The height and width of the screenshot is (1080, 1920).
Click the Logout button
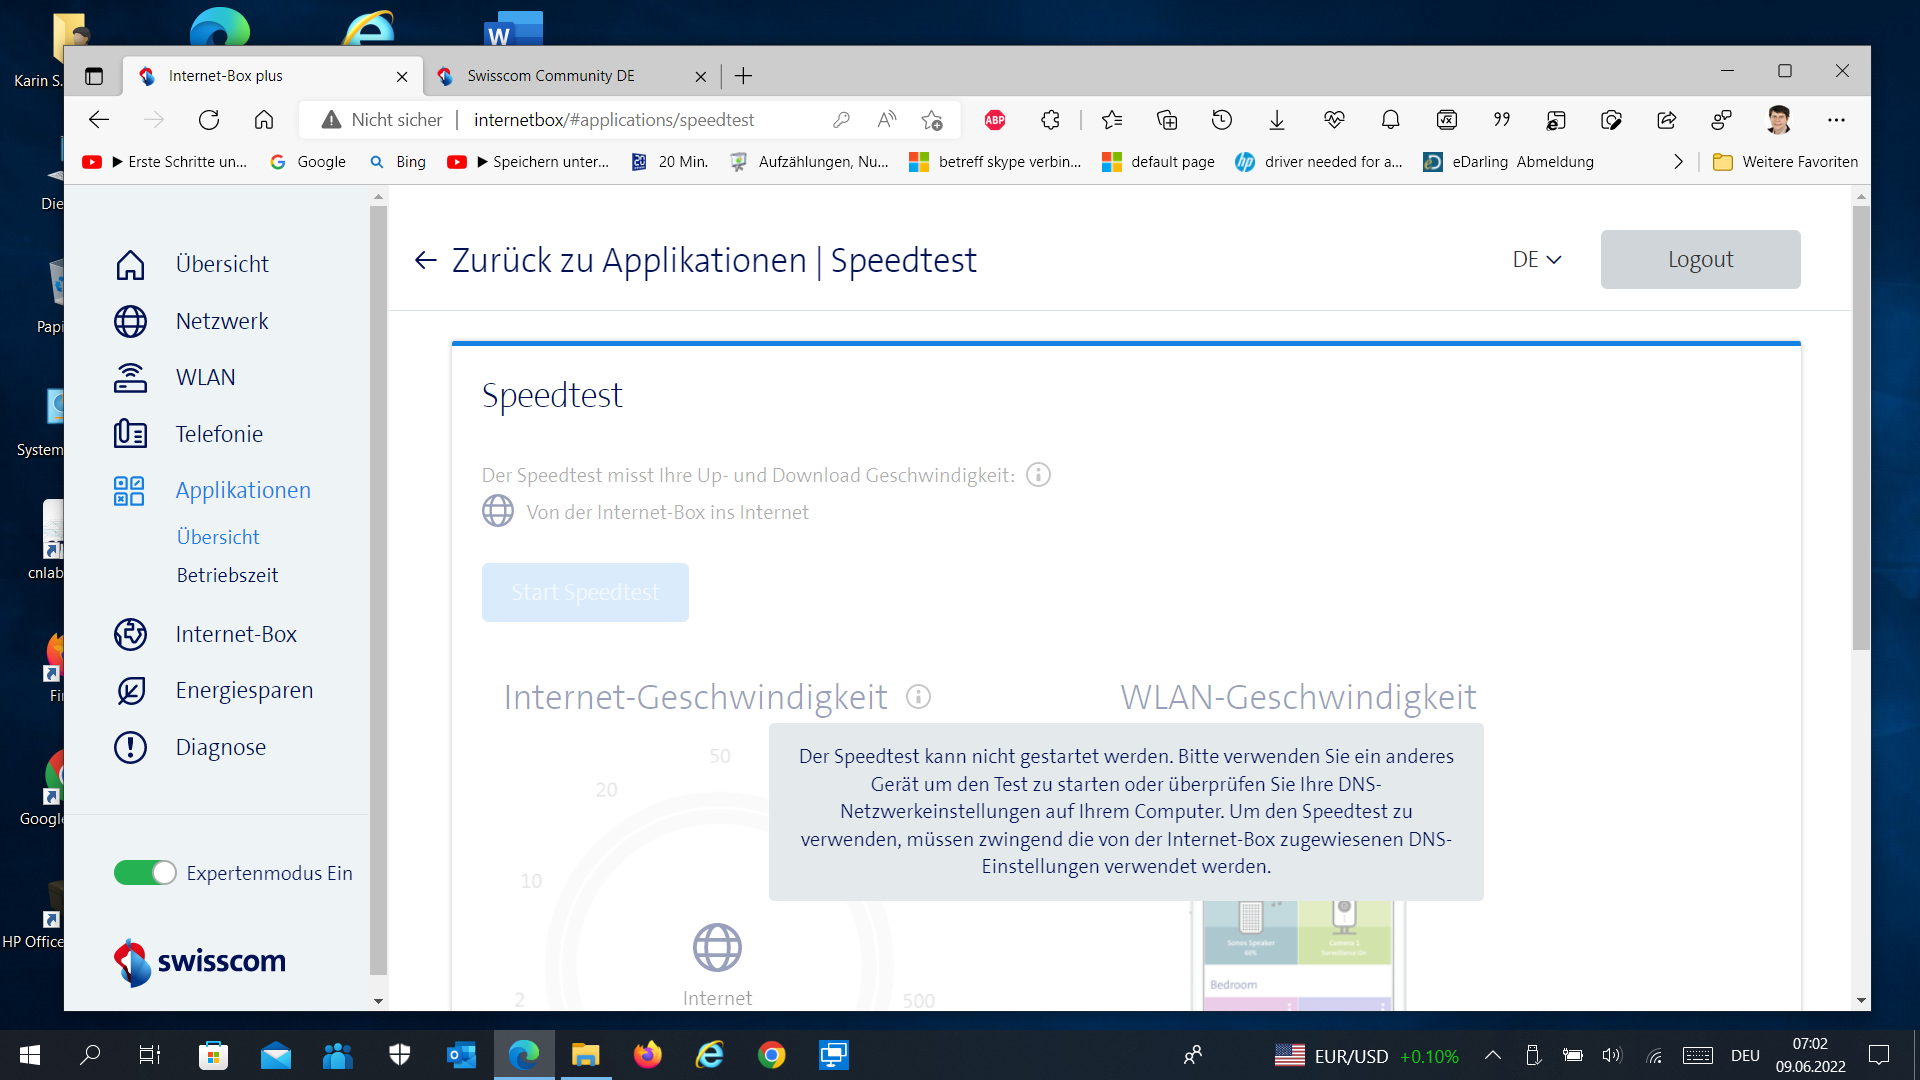click(1700, 259)
